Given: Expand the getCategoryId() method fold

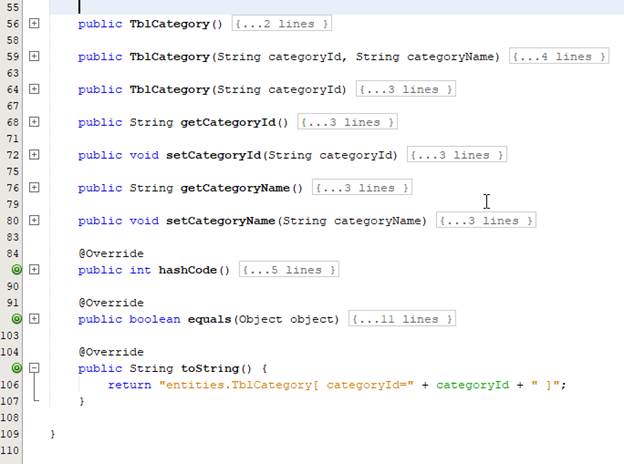Looking at the screenshot, I should pyautogui.click(x=34, y=122).
